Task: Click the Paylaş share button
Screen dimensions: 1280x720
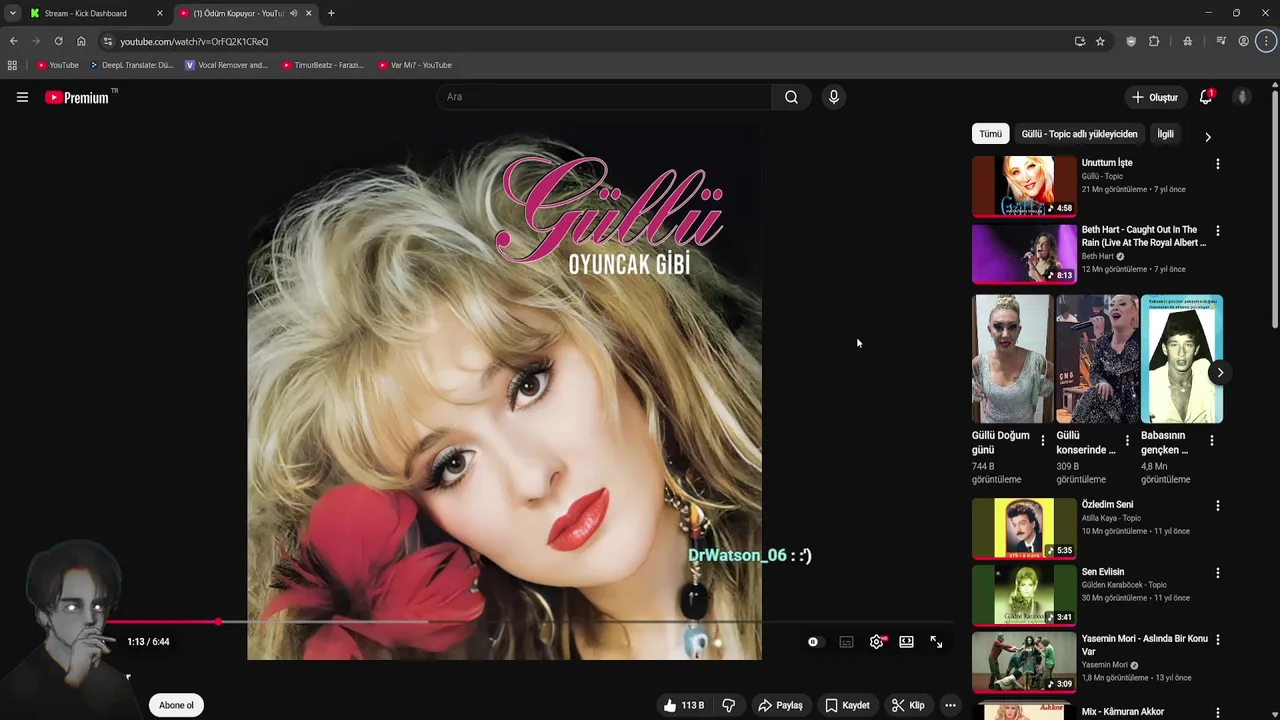Action: pyautogui.click(x=780, y=705)
